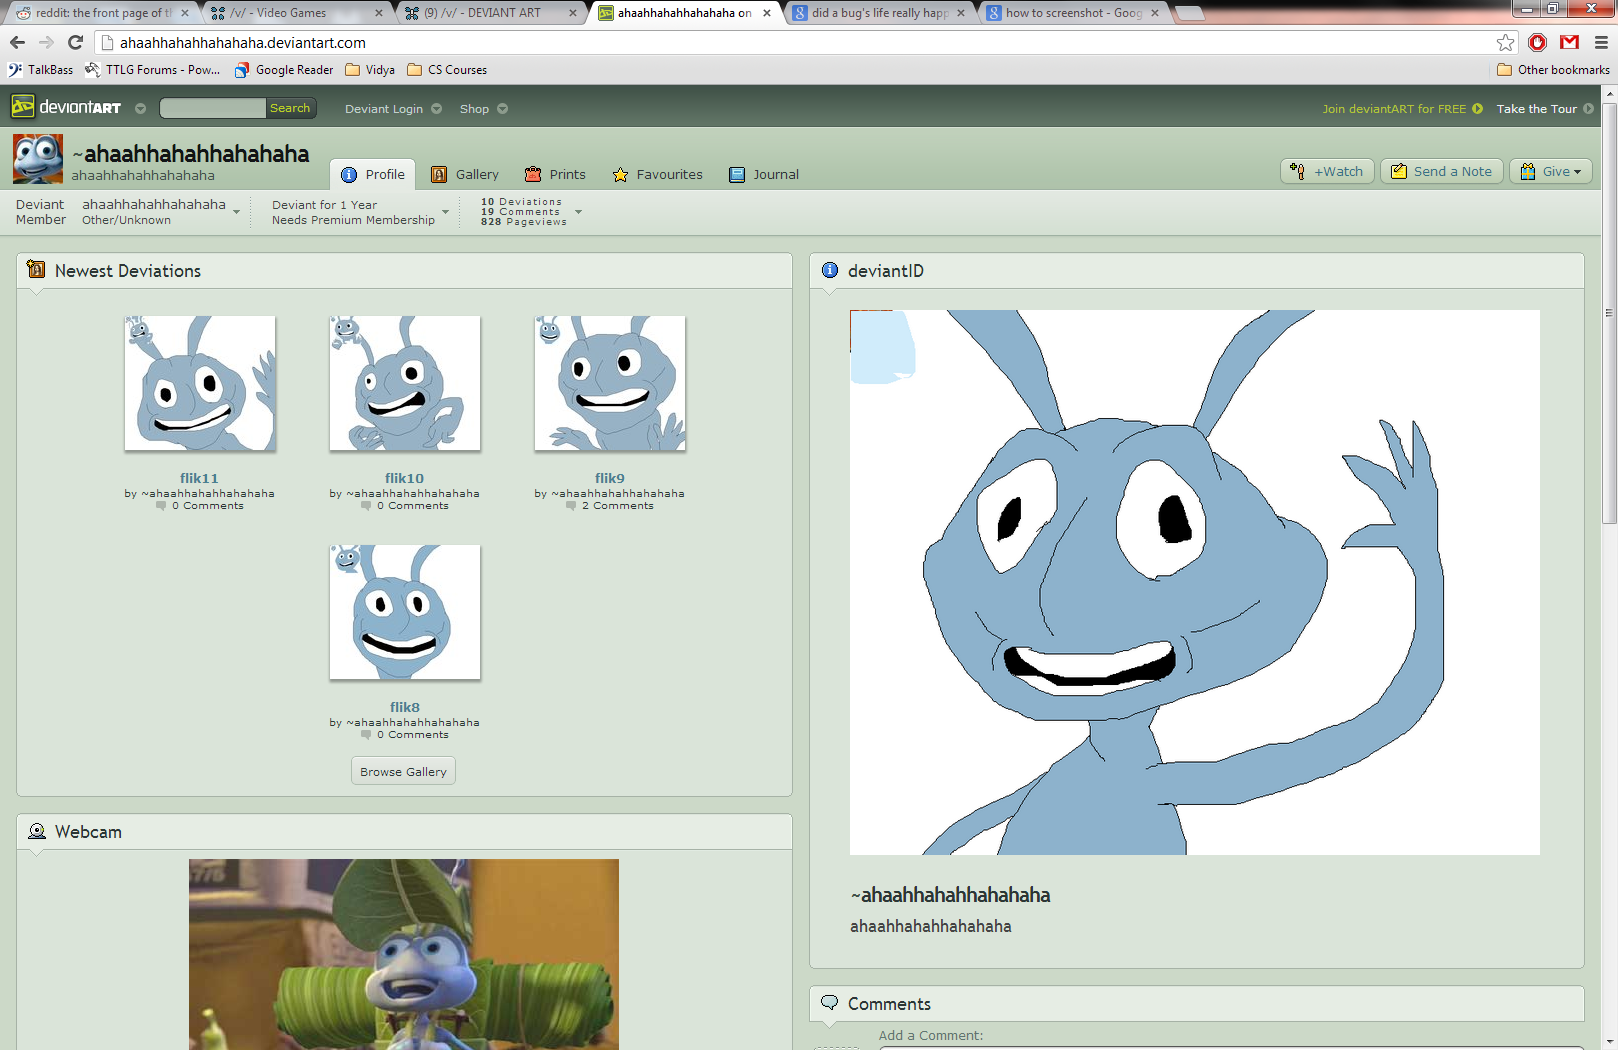
Task: Open the Deviant Login menu
Action: click(x=393, y=109)
